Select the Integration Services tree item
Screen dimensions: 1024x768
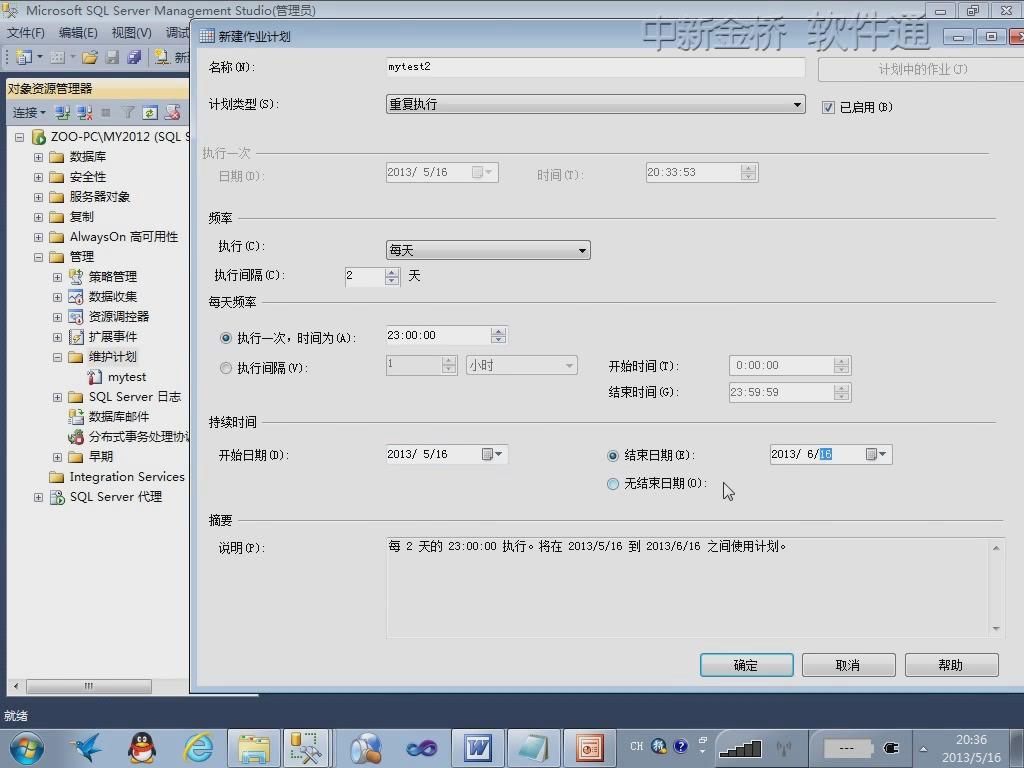tap(127, 477)
